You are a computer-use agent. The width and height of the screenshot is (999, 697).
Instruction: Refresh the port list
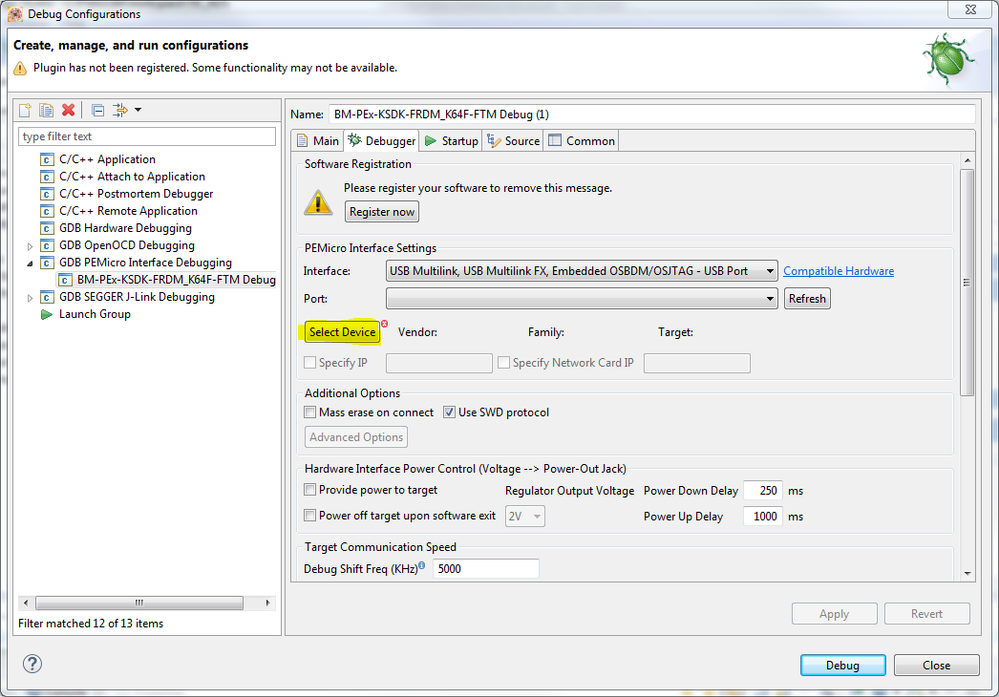click(x=807, y=298)
